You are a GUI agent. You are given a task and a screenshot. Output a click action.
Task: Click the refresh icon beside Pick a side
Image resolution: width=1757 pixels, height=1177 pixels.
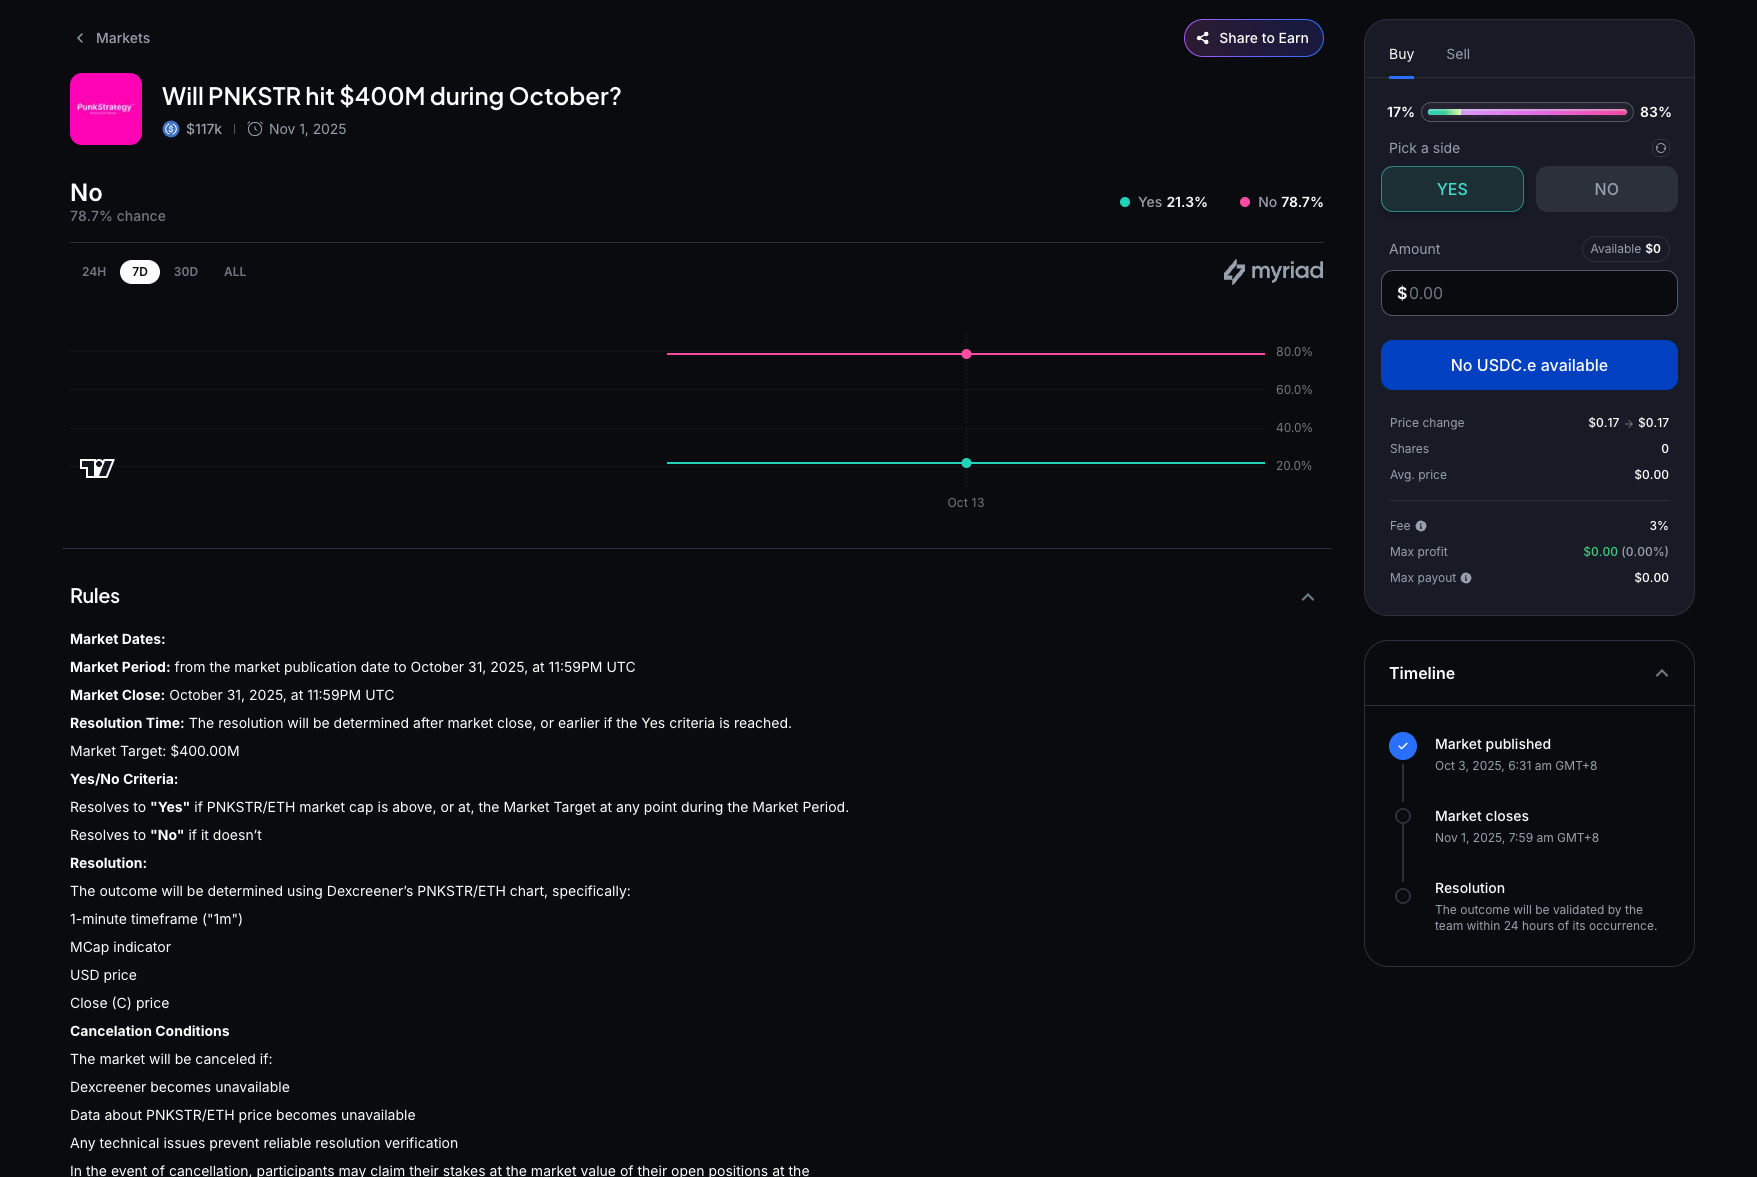pyautogui.click(x=1660, y=148)
